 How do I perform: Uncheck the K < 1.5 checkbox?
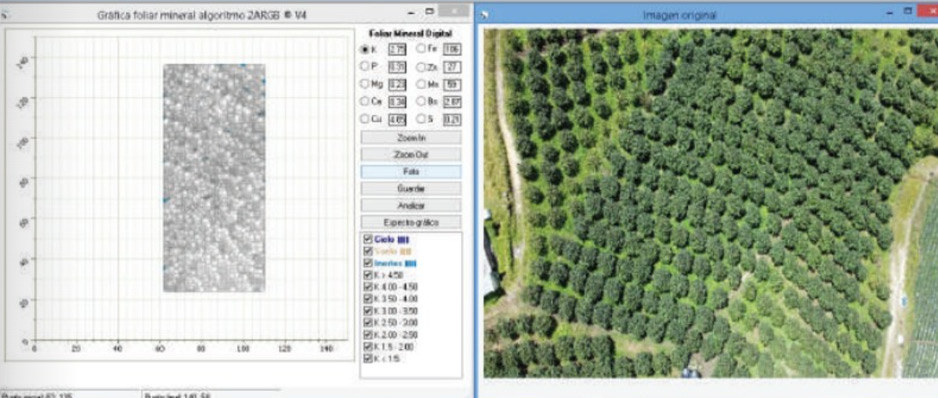(x=368, y=359)
